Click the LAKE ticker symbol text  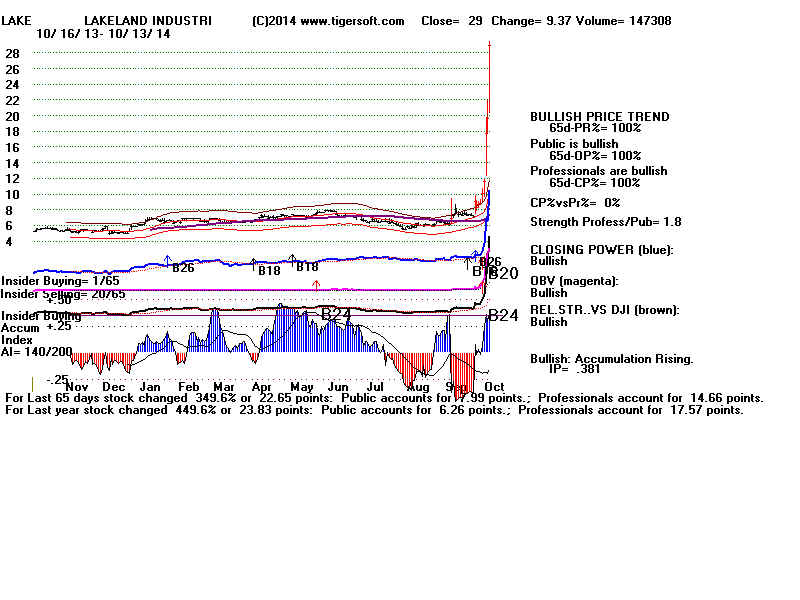pyautogui.click(x=16, y=21)
